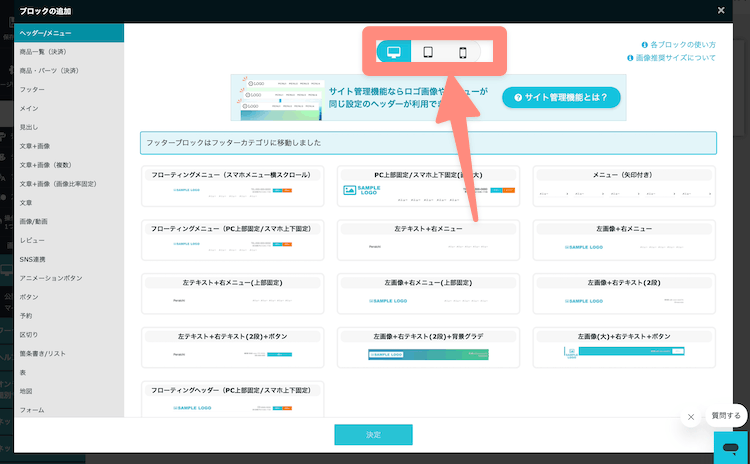
Task: Select 見出し category
Action: point(69,127)
